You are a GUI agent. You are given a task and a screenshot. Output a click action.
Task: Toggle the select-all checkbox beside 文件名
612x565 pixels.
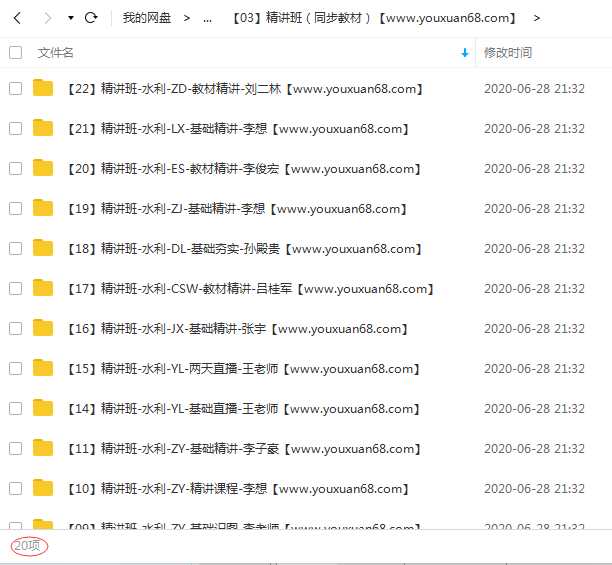(x=16, y=53)
